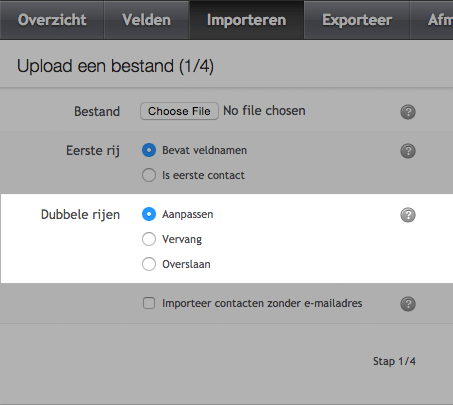Image resolution: width=453 pixels, height=405 pixels.
Task: Click the Vervang label text
Action: click(182, 239)
